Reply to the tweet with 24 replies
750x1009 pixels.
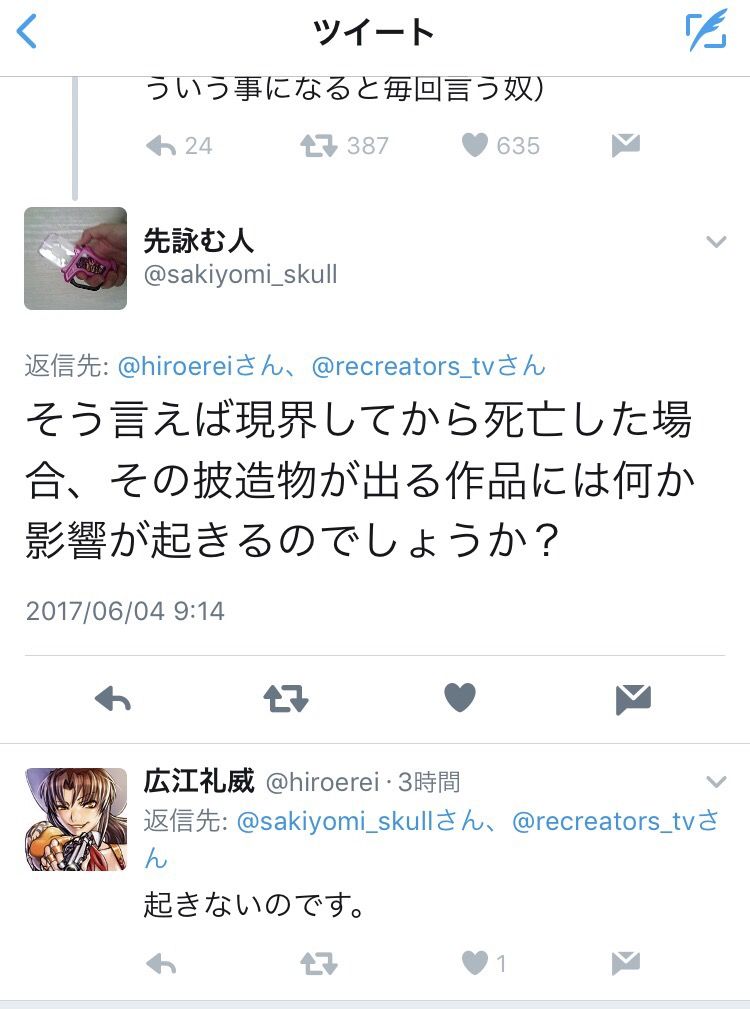[x=161, y=146]
